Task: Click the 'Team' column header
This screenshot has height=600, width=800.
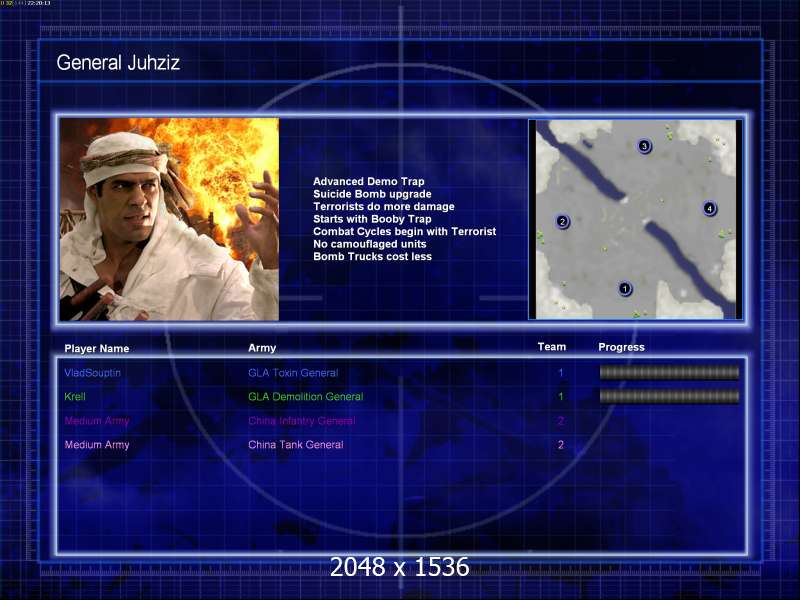Action: click(552, 347)
